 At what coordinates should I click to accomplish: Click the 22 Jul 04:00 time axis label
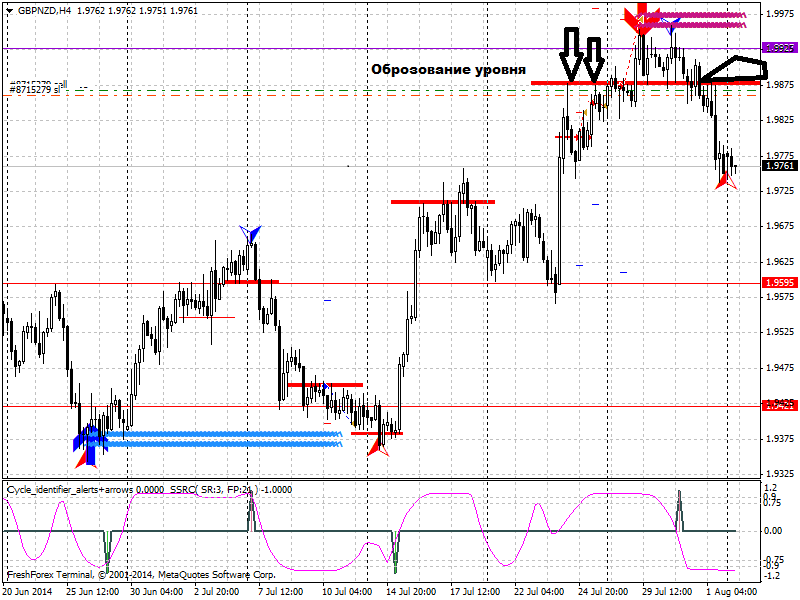(539, 592)
